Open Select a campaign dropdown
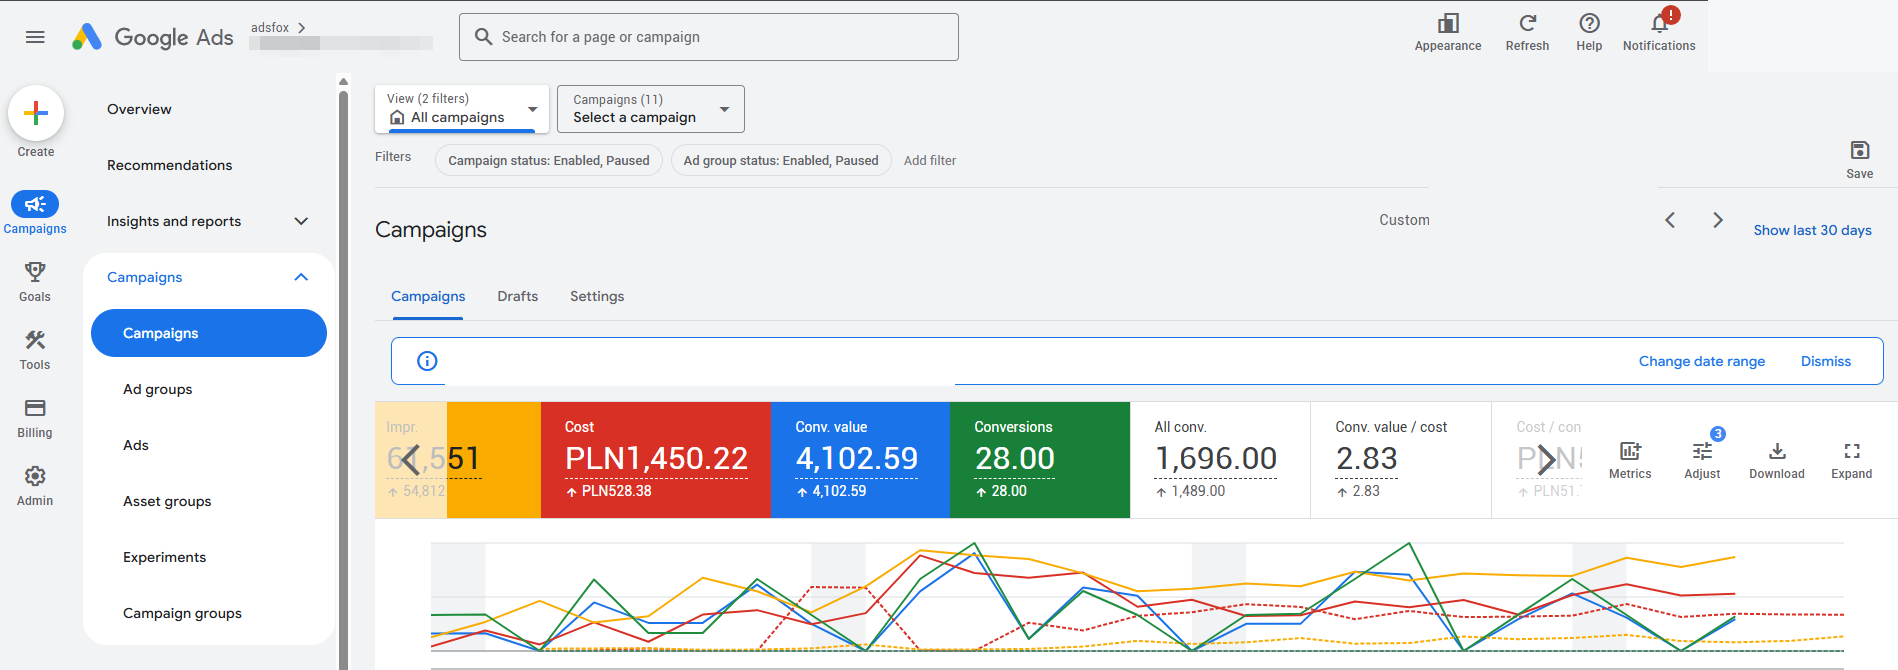Viewport: 1898px width, 670px height. point(650,108)
